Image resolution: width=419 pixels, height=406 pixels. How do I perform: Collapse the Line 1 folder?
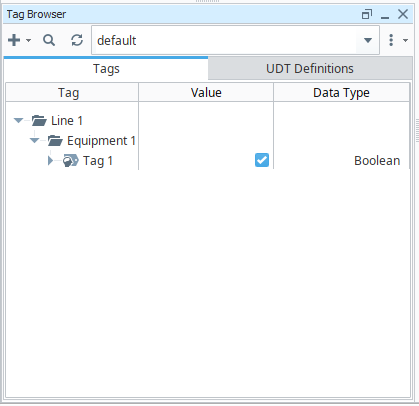(18, 120)
